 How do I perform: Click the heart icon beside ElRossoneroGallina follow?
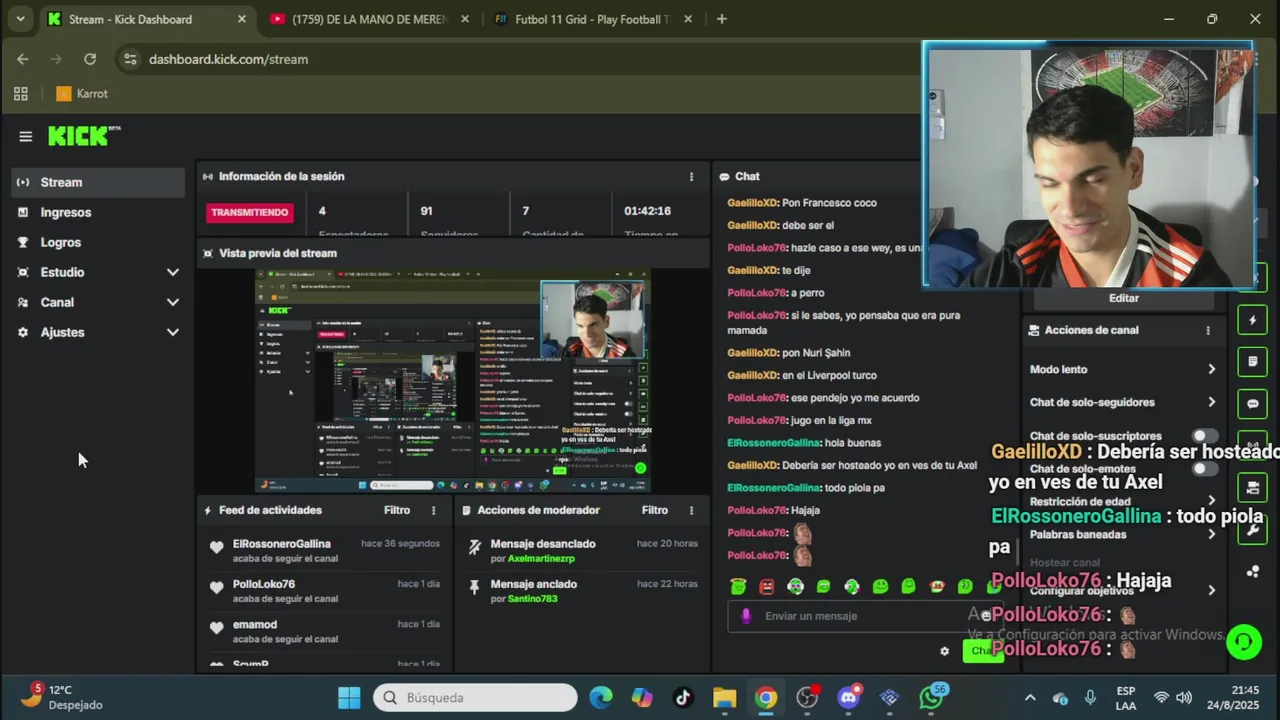tap(216, 547)
